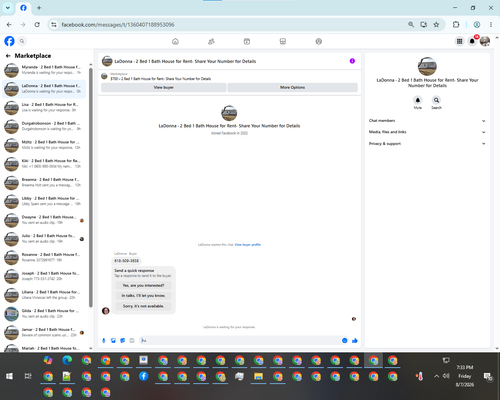Screen dimensions: 500x400
Task: Click the View buyer button
Action: tap(163, 87)
